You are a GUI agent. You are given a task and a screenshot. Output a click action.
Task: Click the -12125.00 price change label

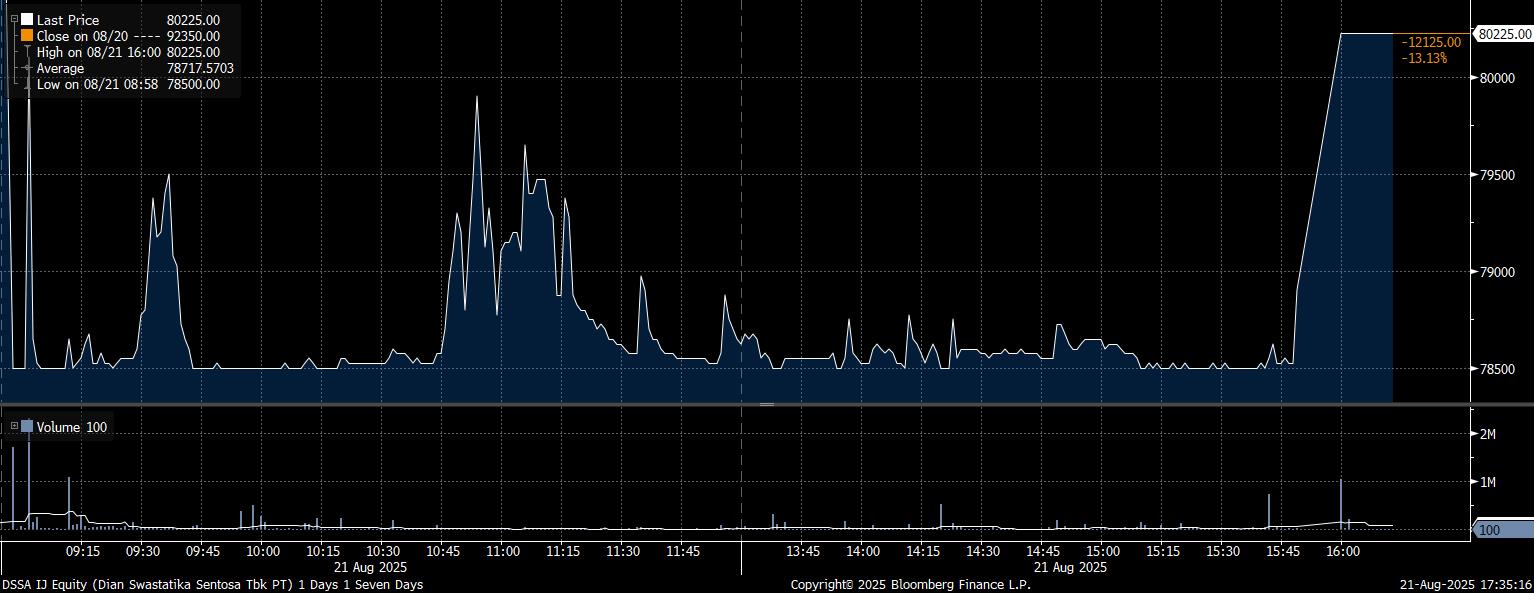1431,42
